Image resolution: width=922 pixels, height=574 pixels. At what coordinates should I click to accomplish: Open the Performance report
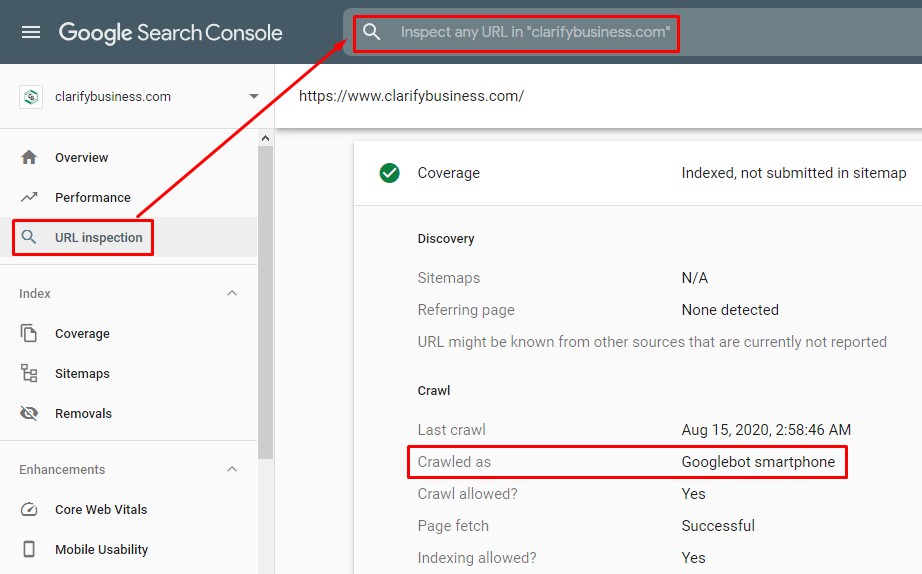(93, 198)
